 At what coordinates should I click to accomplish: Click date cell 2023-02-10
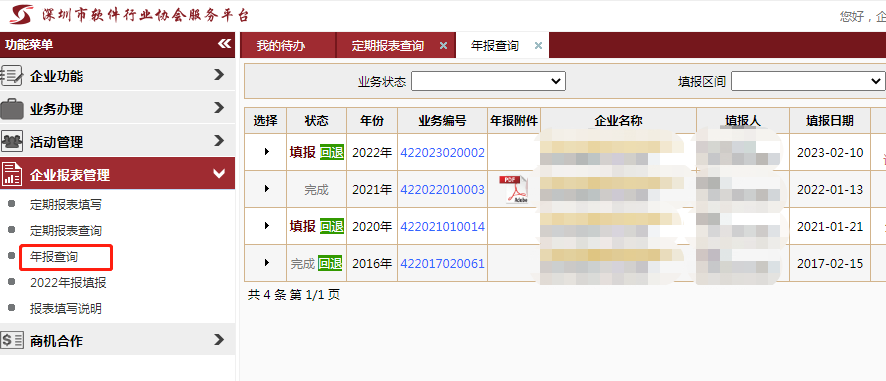[829, 153]
